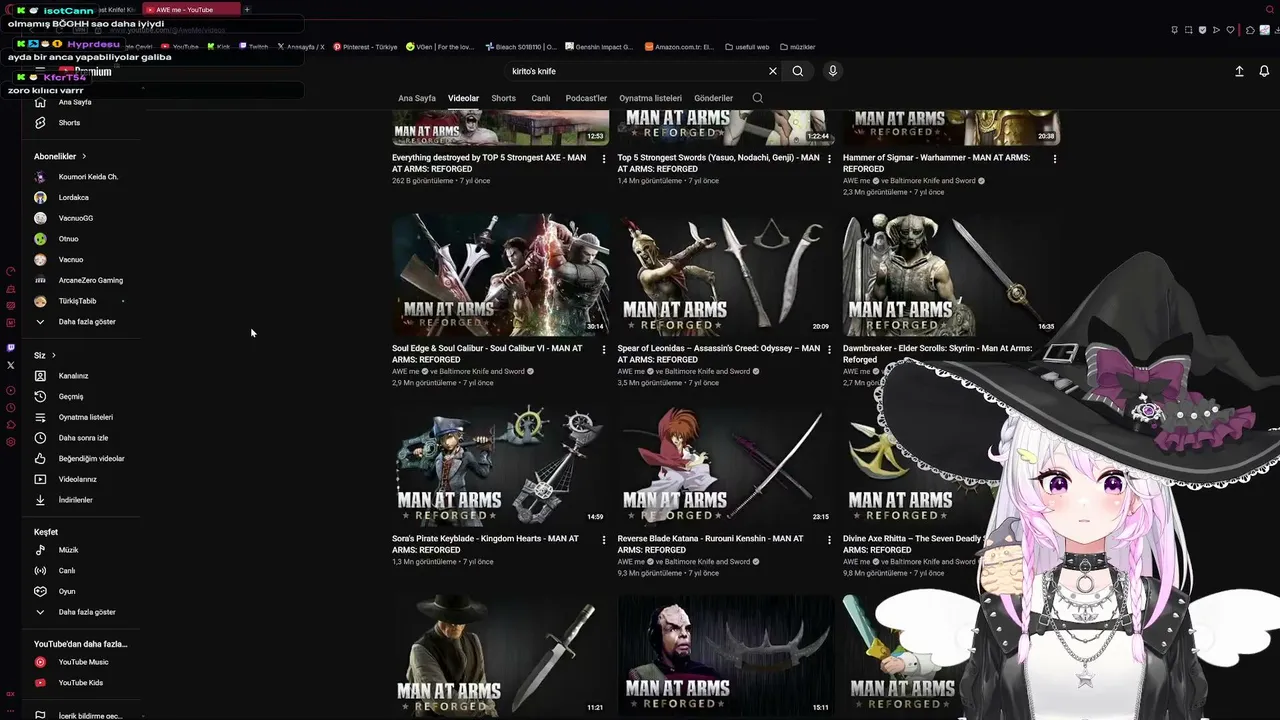The height and width of the screenshot is (720, 1280).
Task: Open the notifications bell
Action: coord(1264,71)
